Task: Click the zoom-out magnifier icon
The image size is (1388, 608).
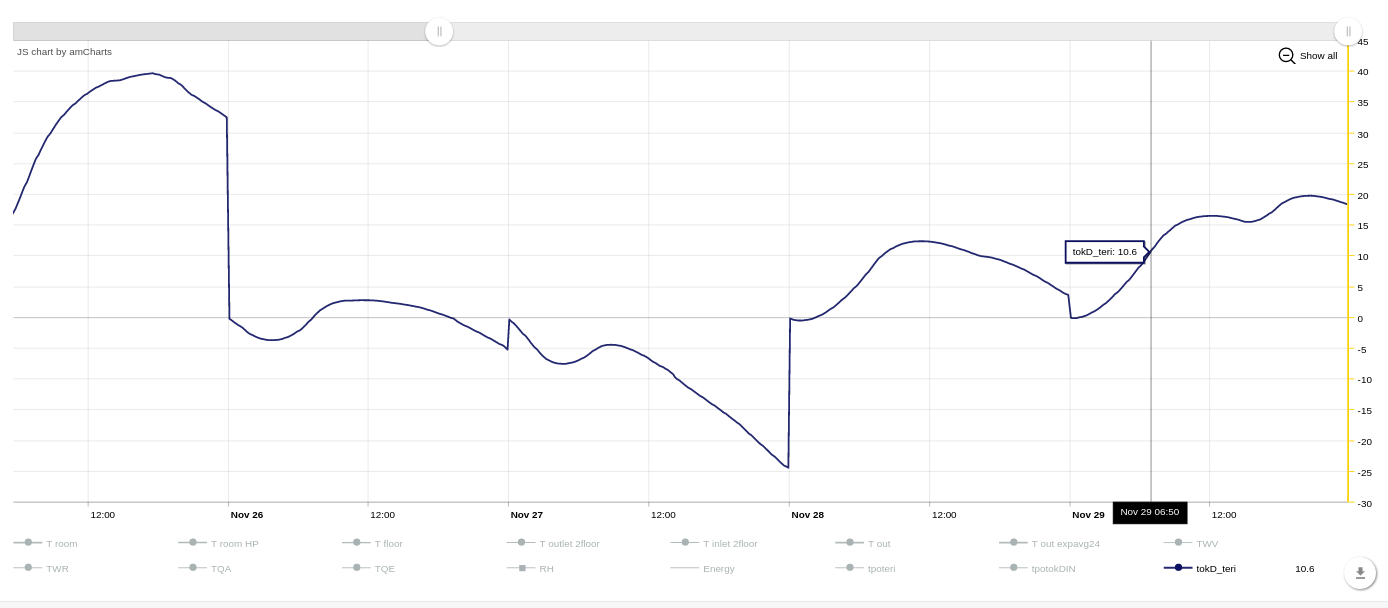Action: [x=1286, y=56]
